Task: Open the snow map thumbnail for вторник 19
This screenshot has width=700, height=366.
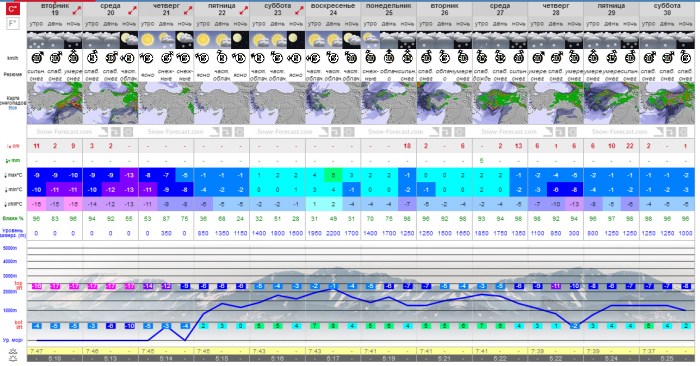Action: (x=55, y=103)
